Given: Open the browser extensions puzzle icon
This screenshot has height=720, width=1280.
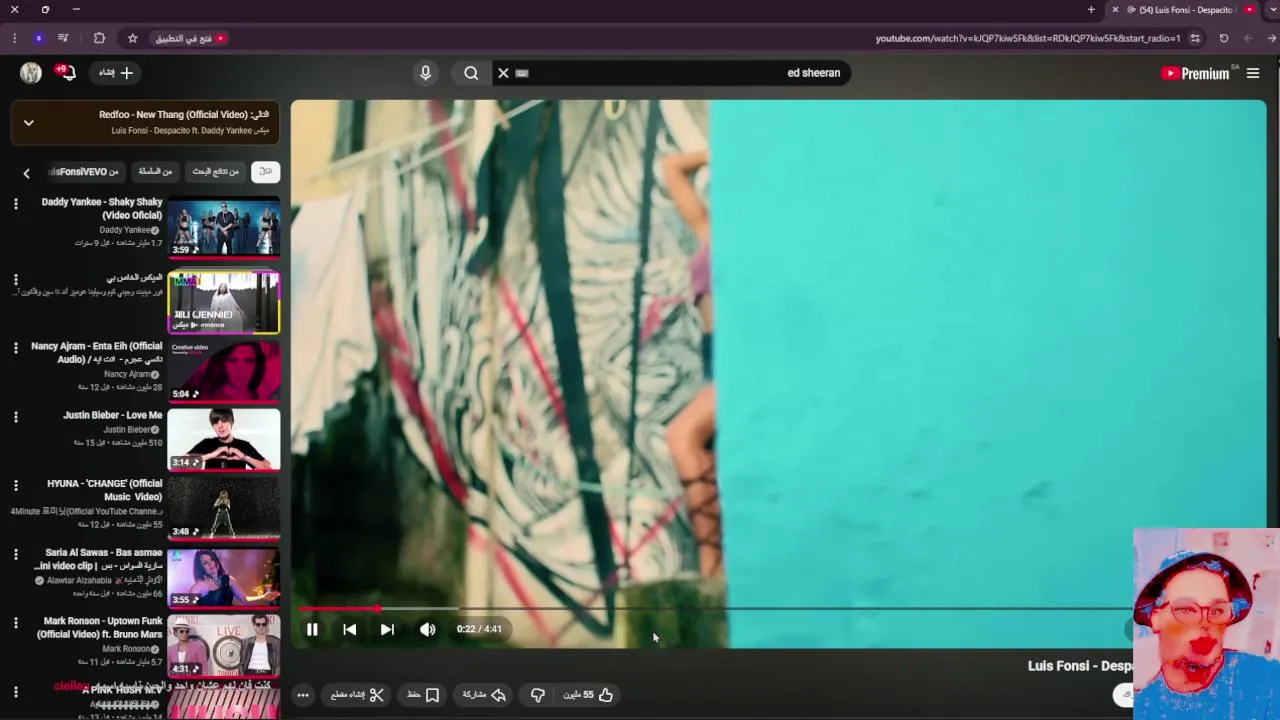Looking at the screenshot, I should click(99, 38).
